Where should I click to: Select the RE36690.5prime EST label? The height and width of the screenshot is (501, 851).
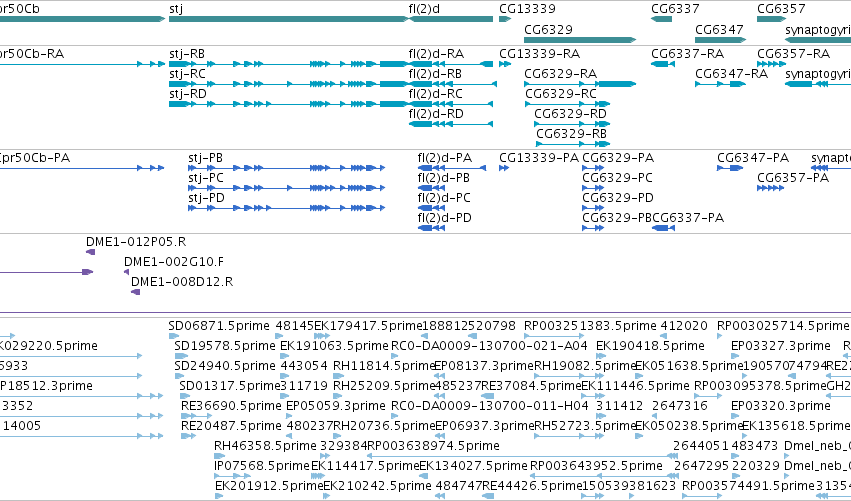tap(231, 406)
